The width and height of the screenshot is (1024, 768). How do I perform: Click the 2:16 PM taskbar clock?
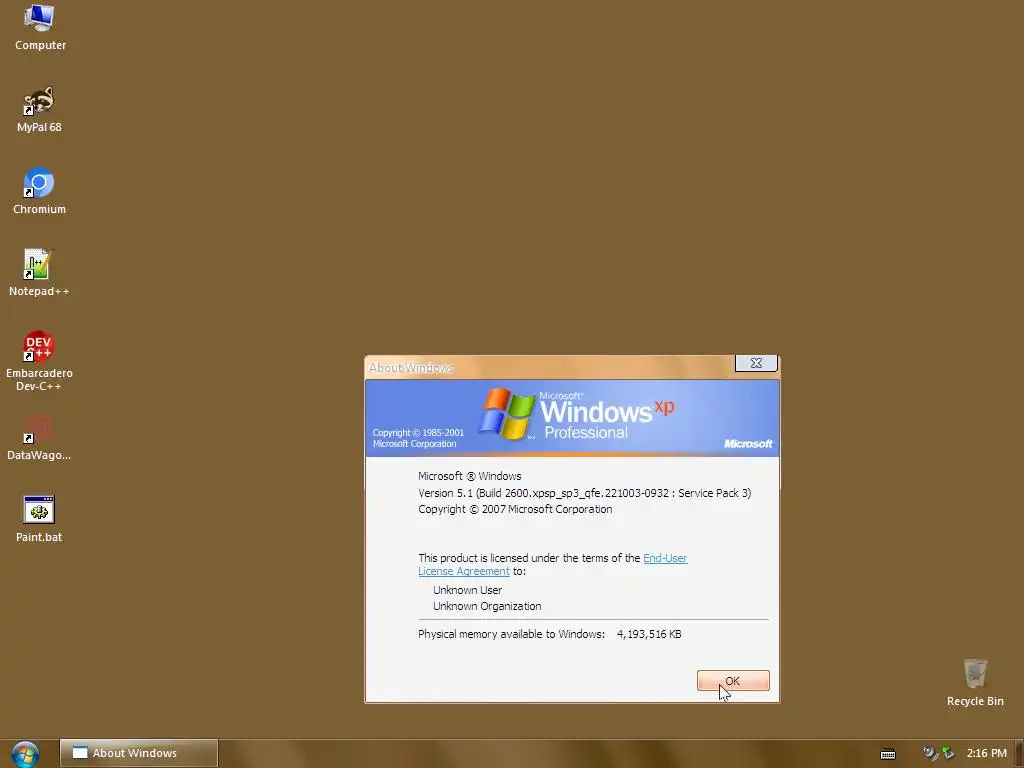pos(987,753)
